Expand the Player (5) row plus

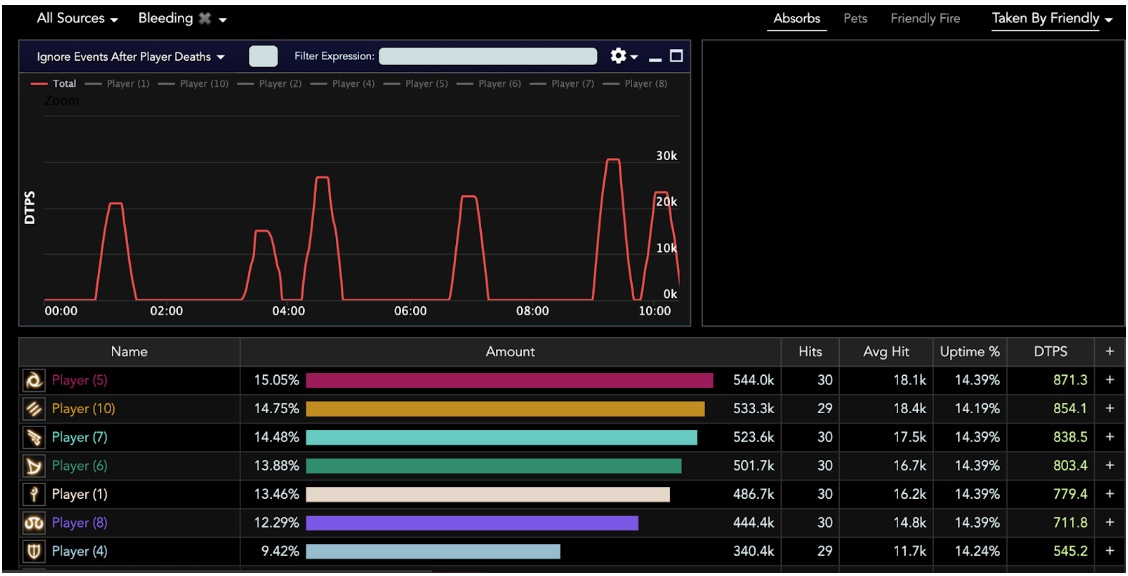[1110, 380]
